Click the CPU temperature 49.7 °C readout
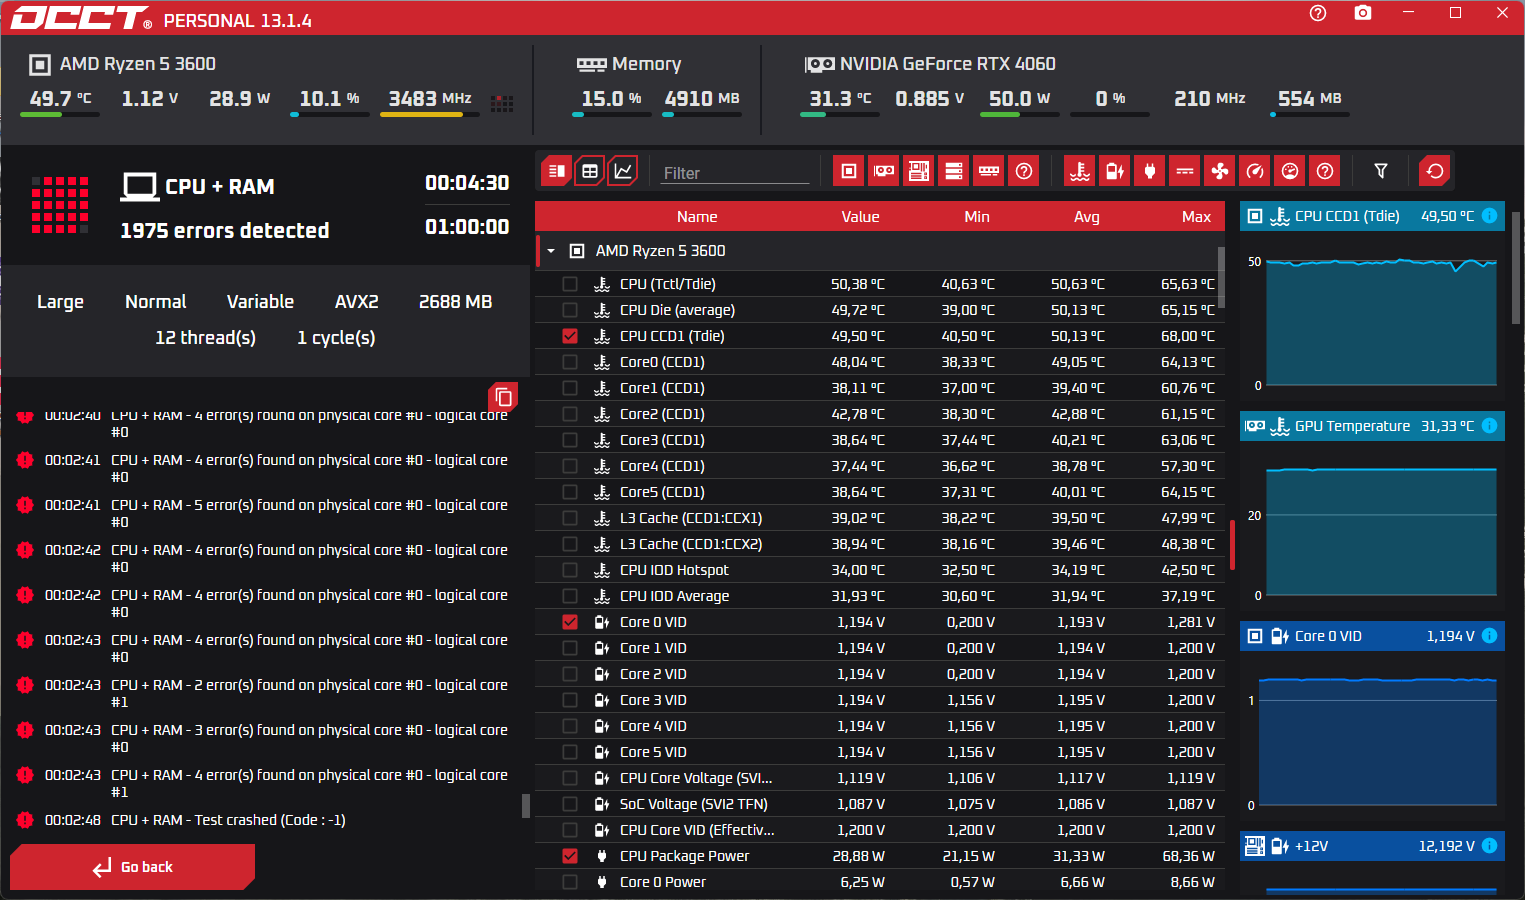Image resolution: width=1525 pixels, height=900 pixels. (x=60, y=99)
